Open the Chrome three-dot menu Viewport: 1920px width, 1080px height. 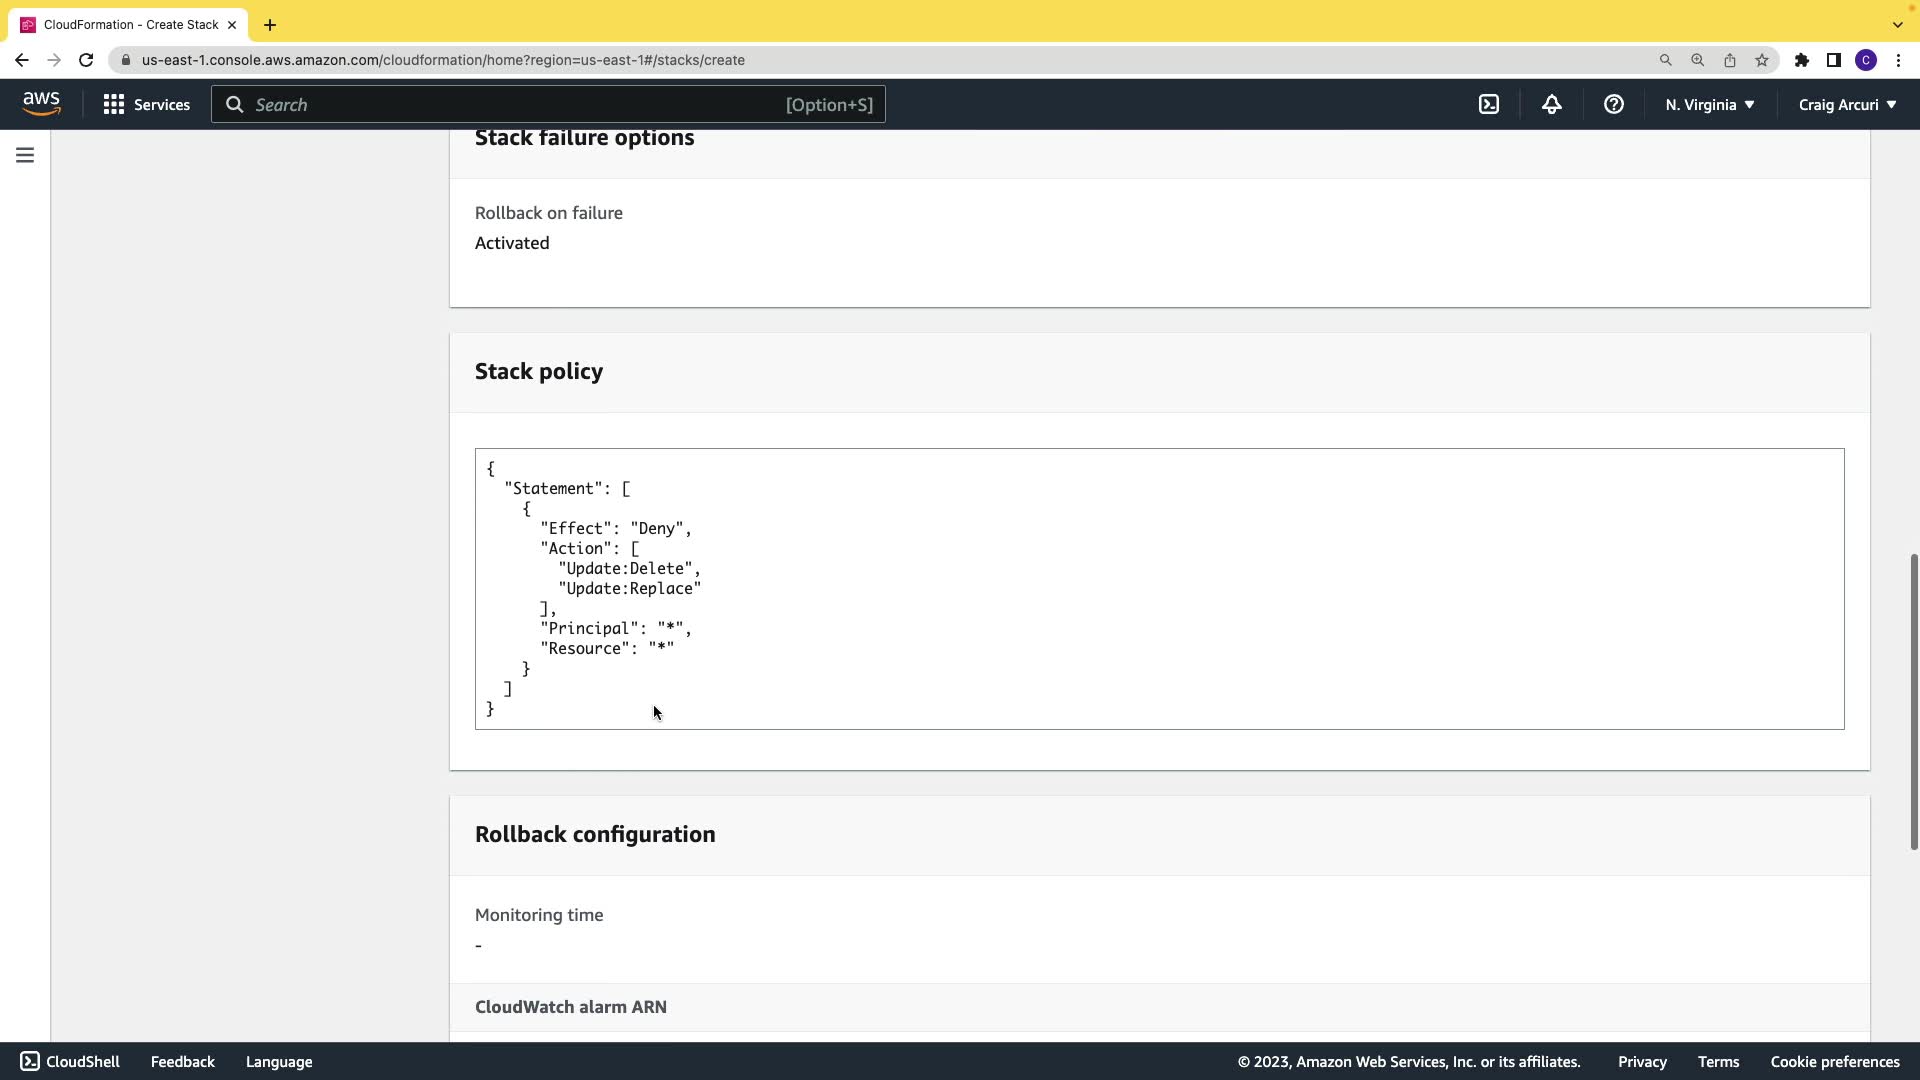1898,60
